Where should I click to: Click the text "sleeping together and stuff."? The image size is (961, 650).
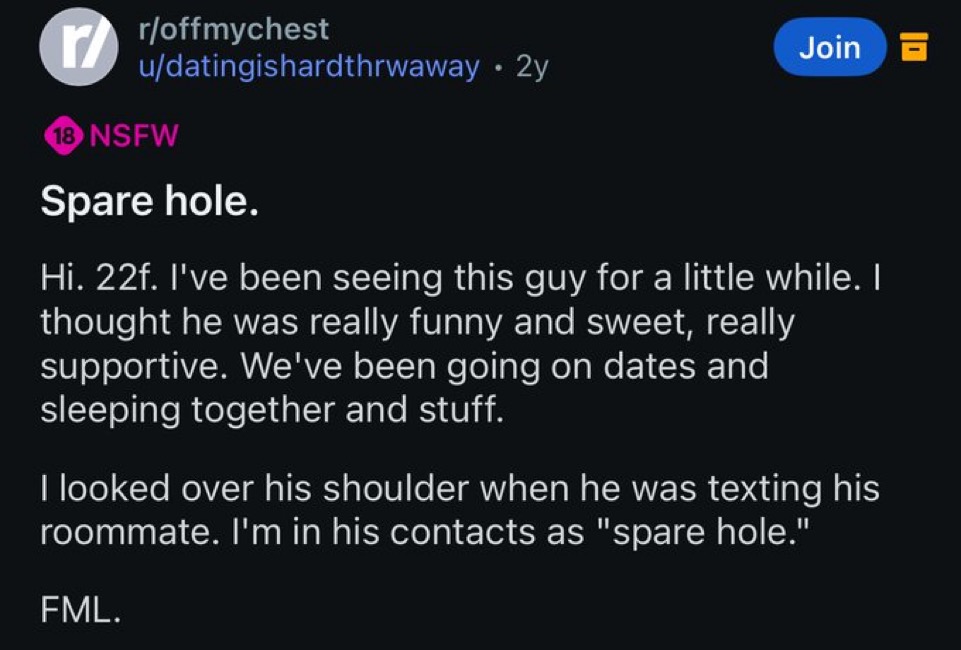tap(268, 408)
